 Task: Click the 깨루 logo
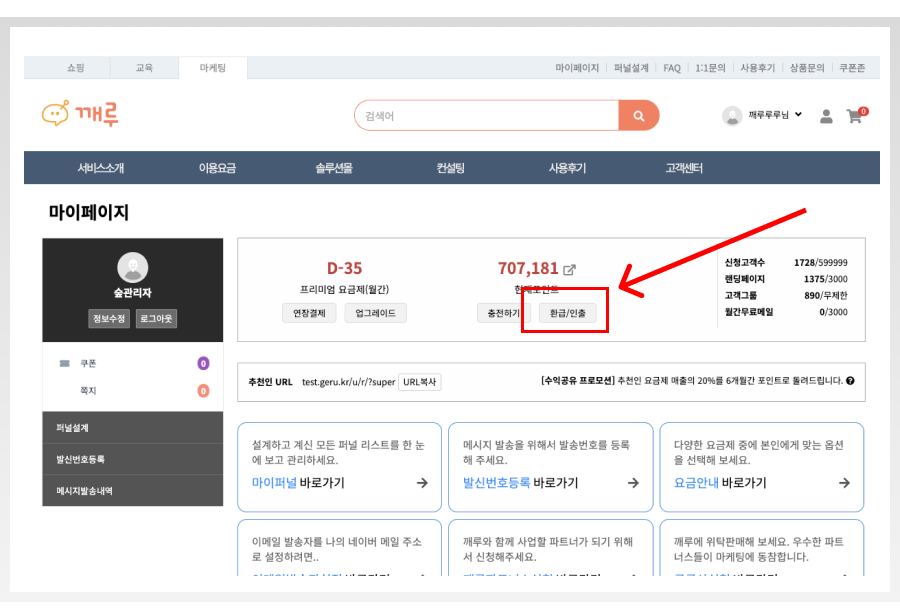[x=80, y=114]
